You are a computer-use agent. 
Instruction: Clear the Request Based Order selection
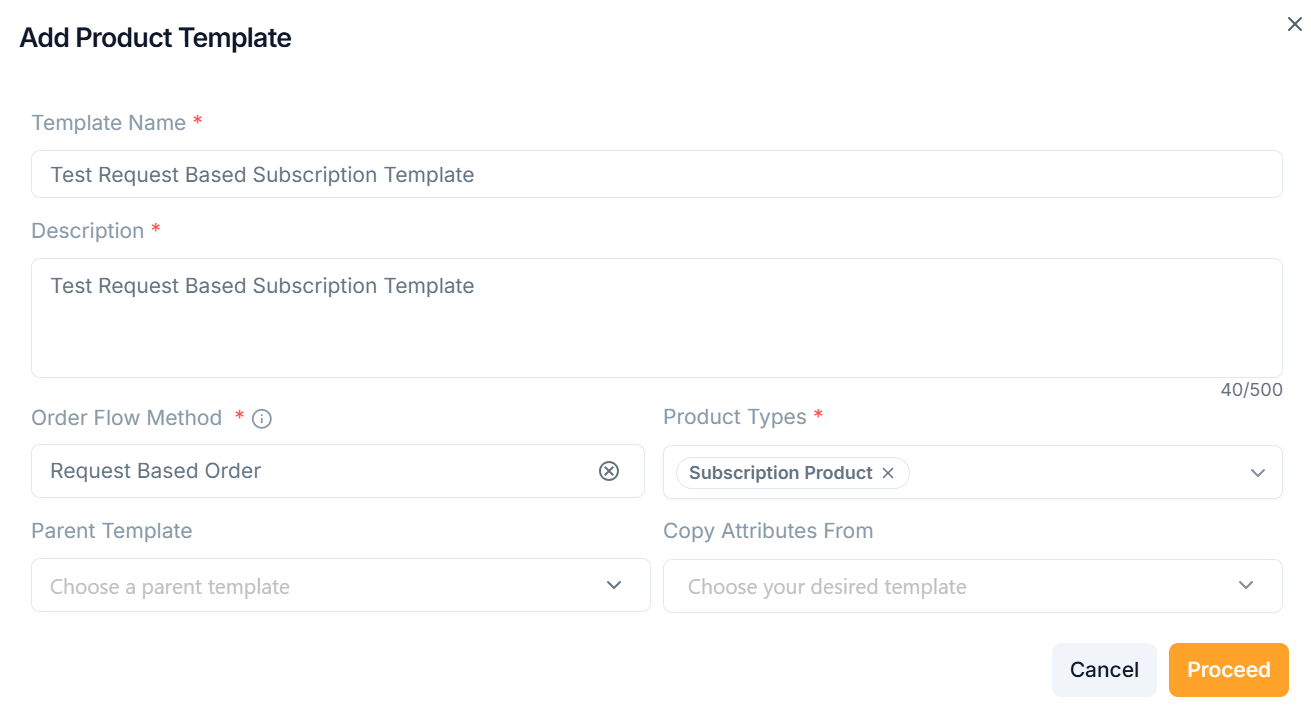click(x=609, y=471)
